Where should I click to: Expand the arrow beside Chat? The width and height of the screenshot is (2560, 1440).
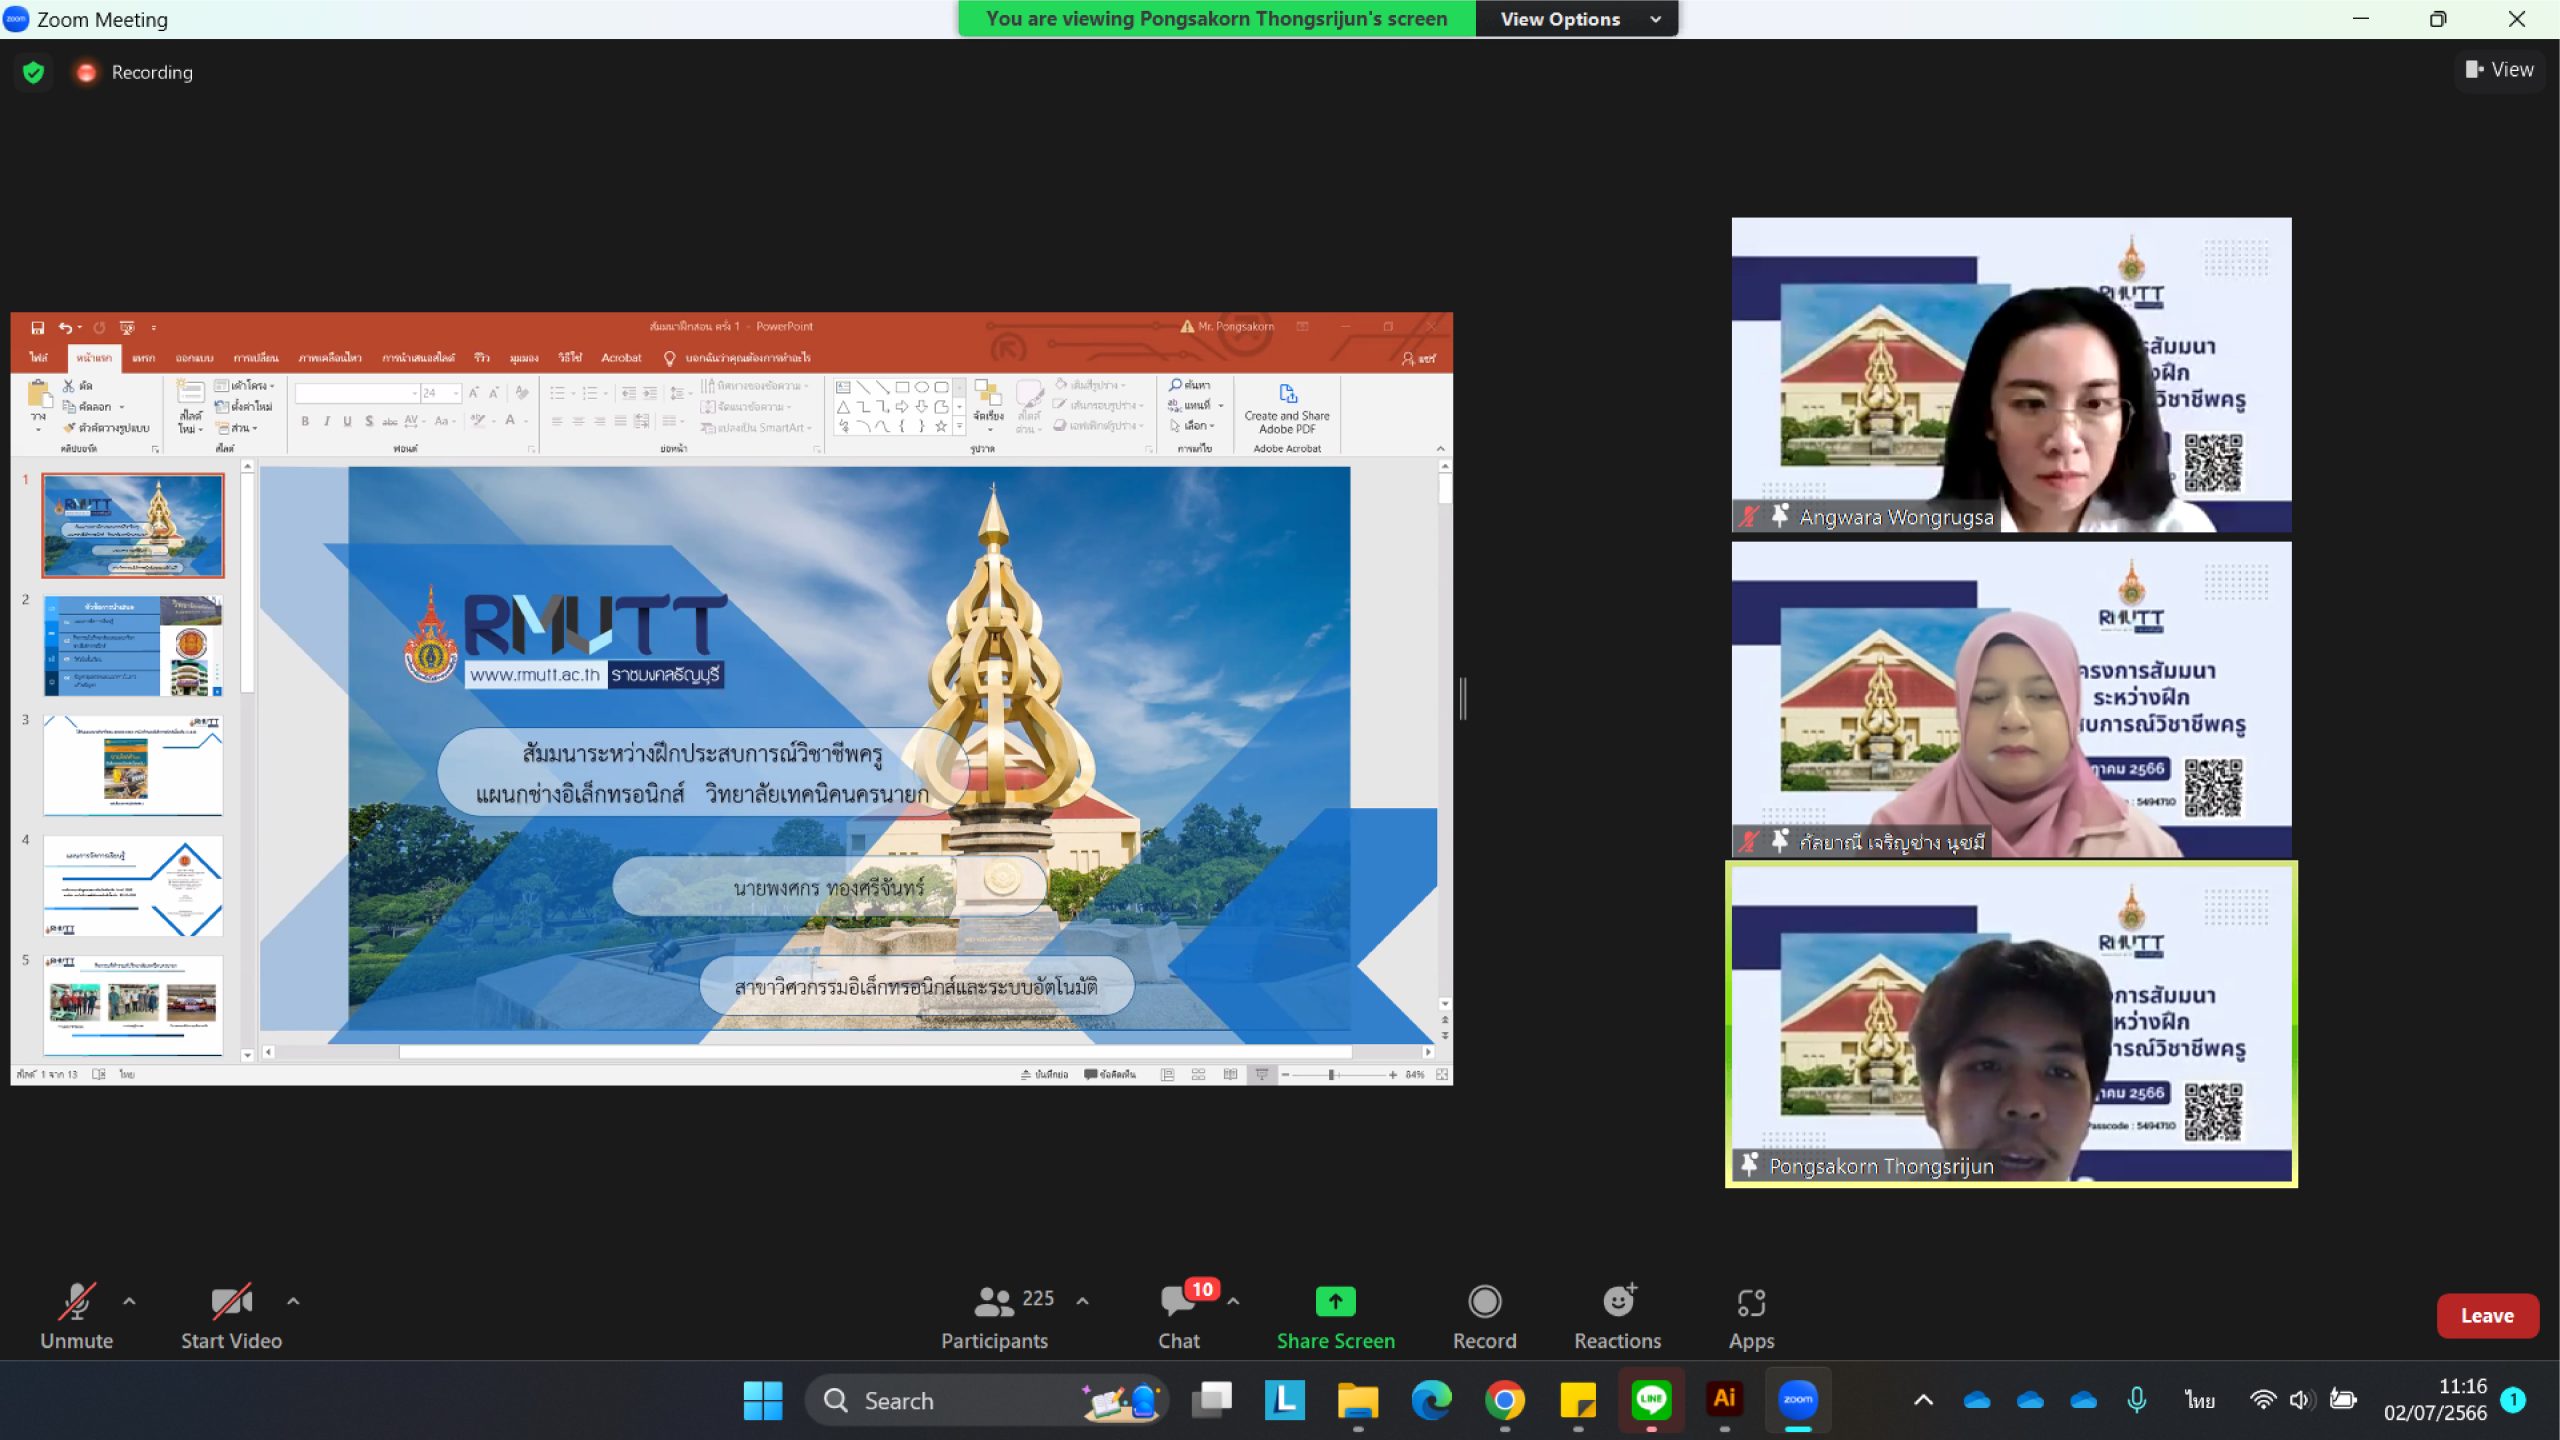click(1233, 1301)
